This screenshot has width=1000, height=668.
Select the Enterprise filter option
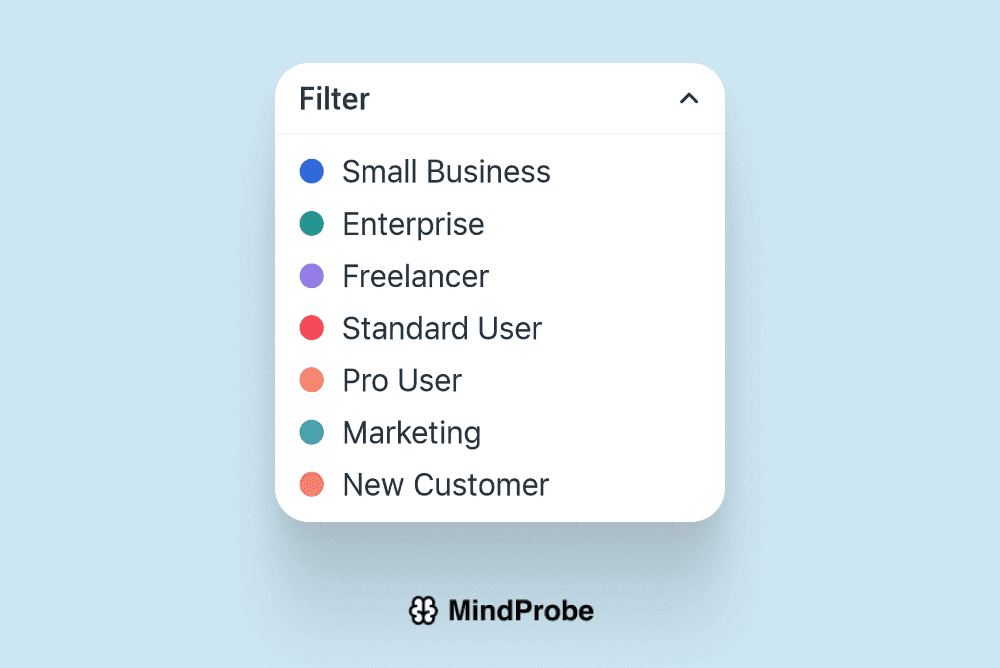click(x=413, y=224)
